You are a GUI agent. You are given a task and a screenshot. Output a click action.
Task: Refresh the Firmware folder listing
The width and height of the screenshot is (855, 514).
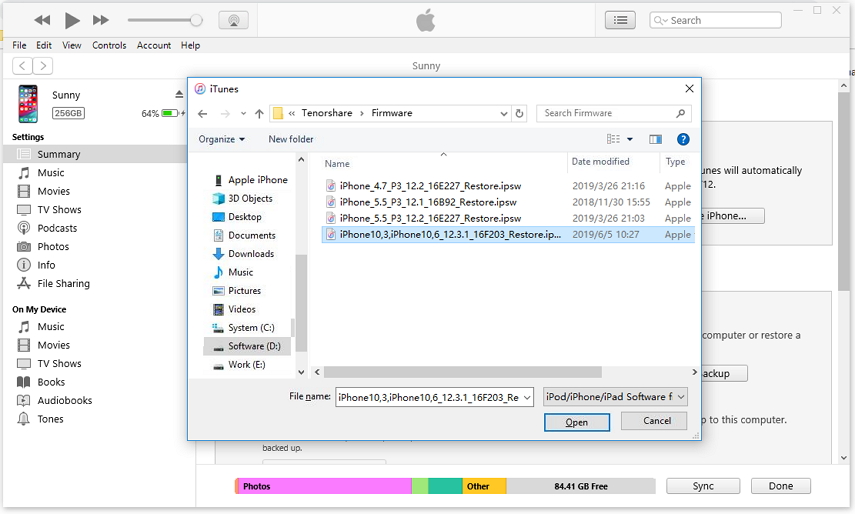[519, 114]
